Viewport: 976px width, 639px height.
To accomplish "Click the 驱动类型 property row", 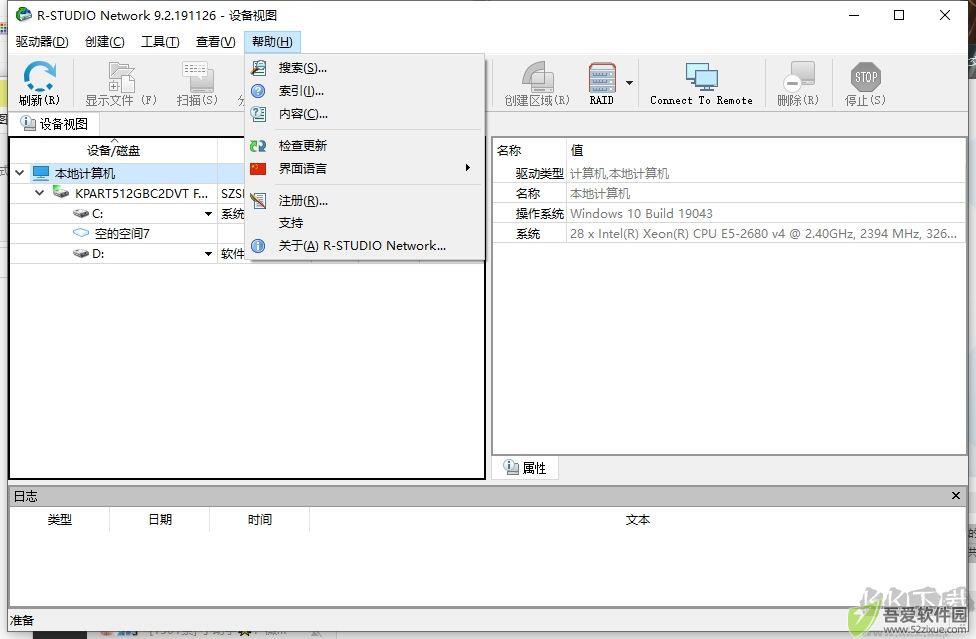I will [729, 174].
